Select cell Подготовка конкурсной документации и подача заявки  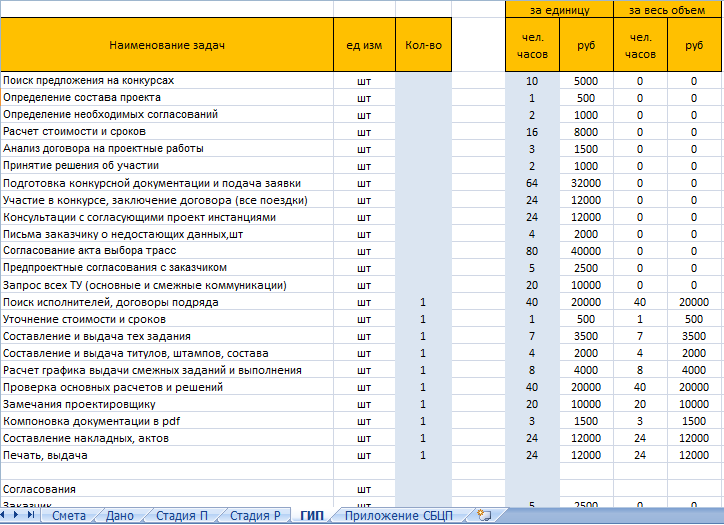click(x=167, y=183)
